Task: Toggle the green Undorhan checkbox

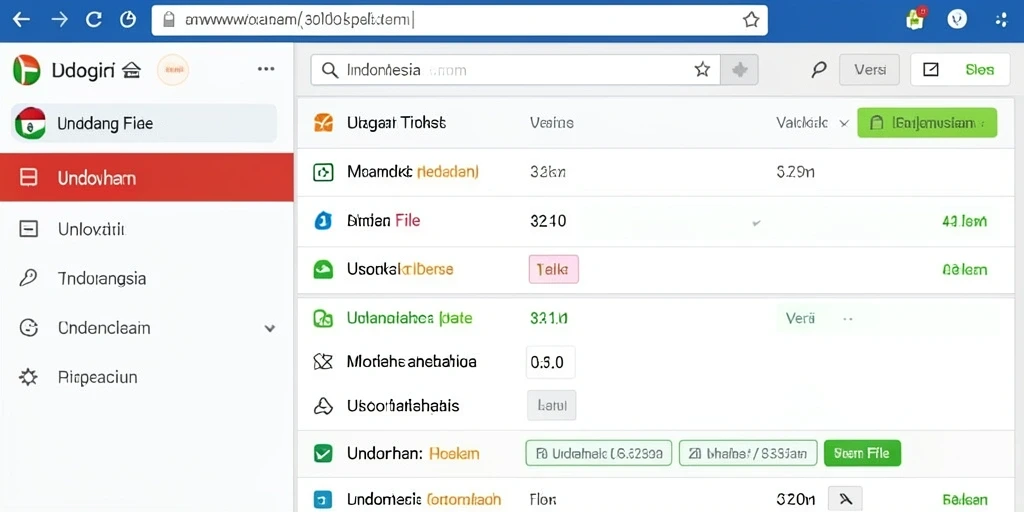Action: [323, 453]
